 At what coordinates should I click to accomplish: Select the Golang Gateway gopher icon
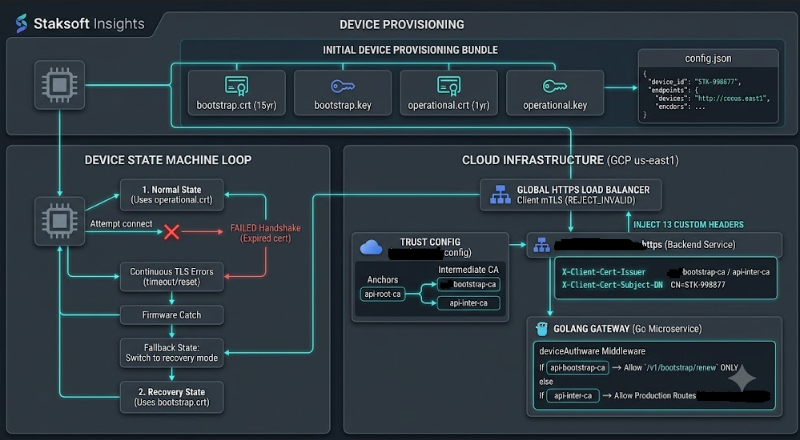click(x=542, y=329)
